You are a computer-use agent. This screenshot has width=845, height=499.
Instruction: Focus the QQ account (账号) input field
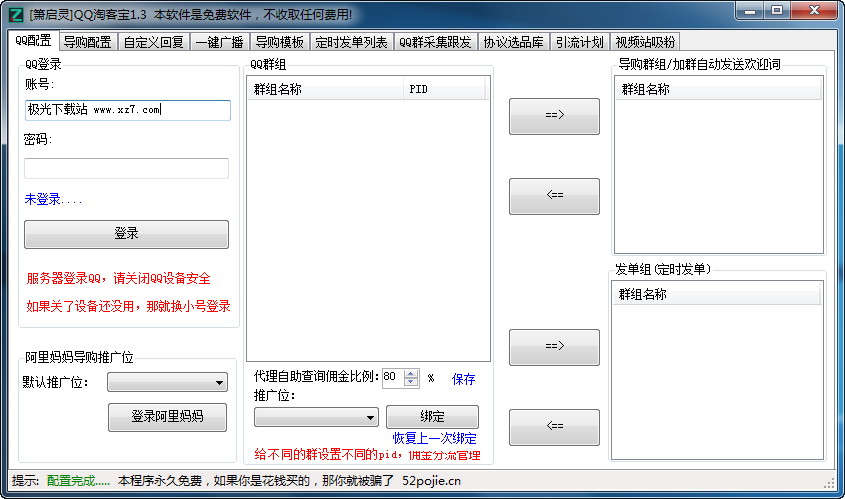click(128, 110)
